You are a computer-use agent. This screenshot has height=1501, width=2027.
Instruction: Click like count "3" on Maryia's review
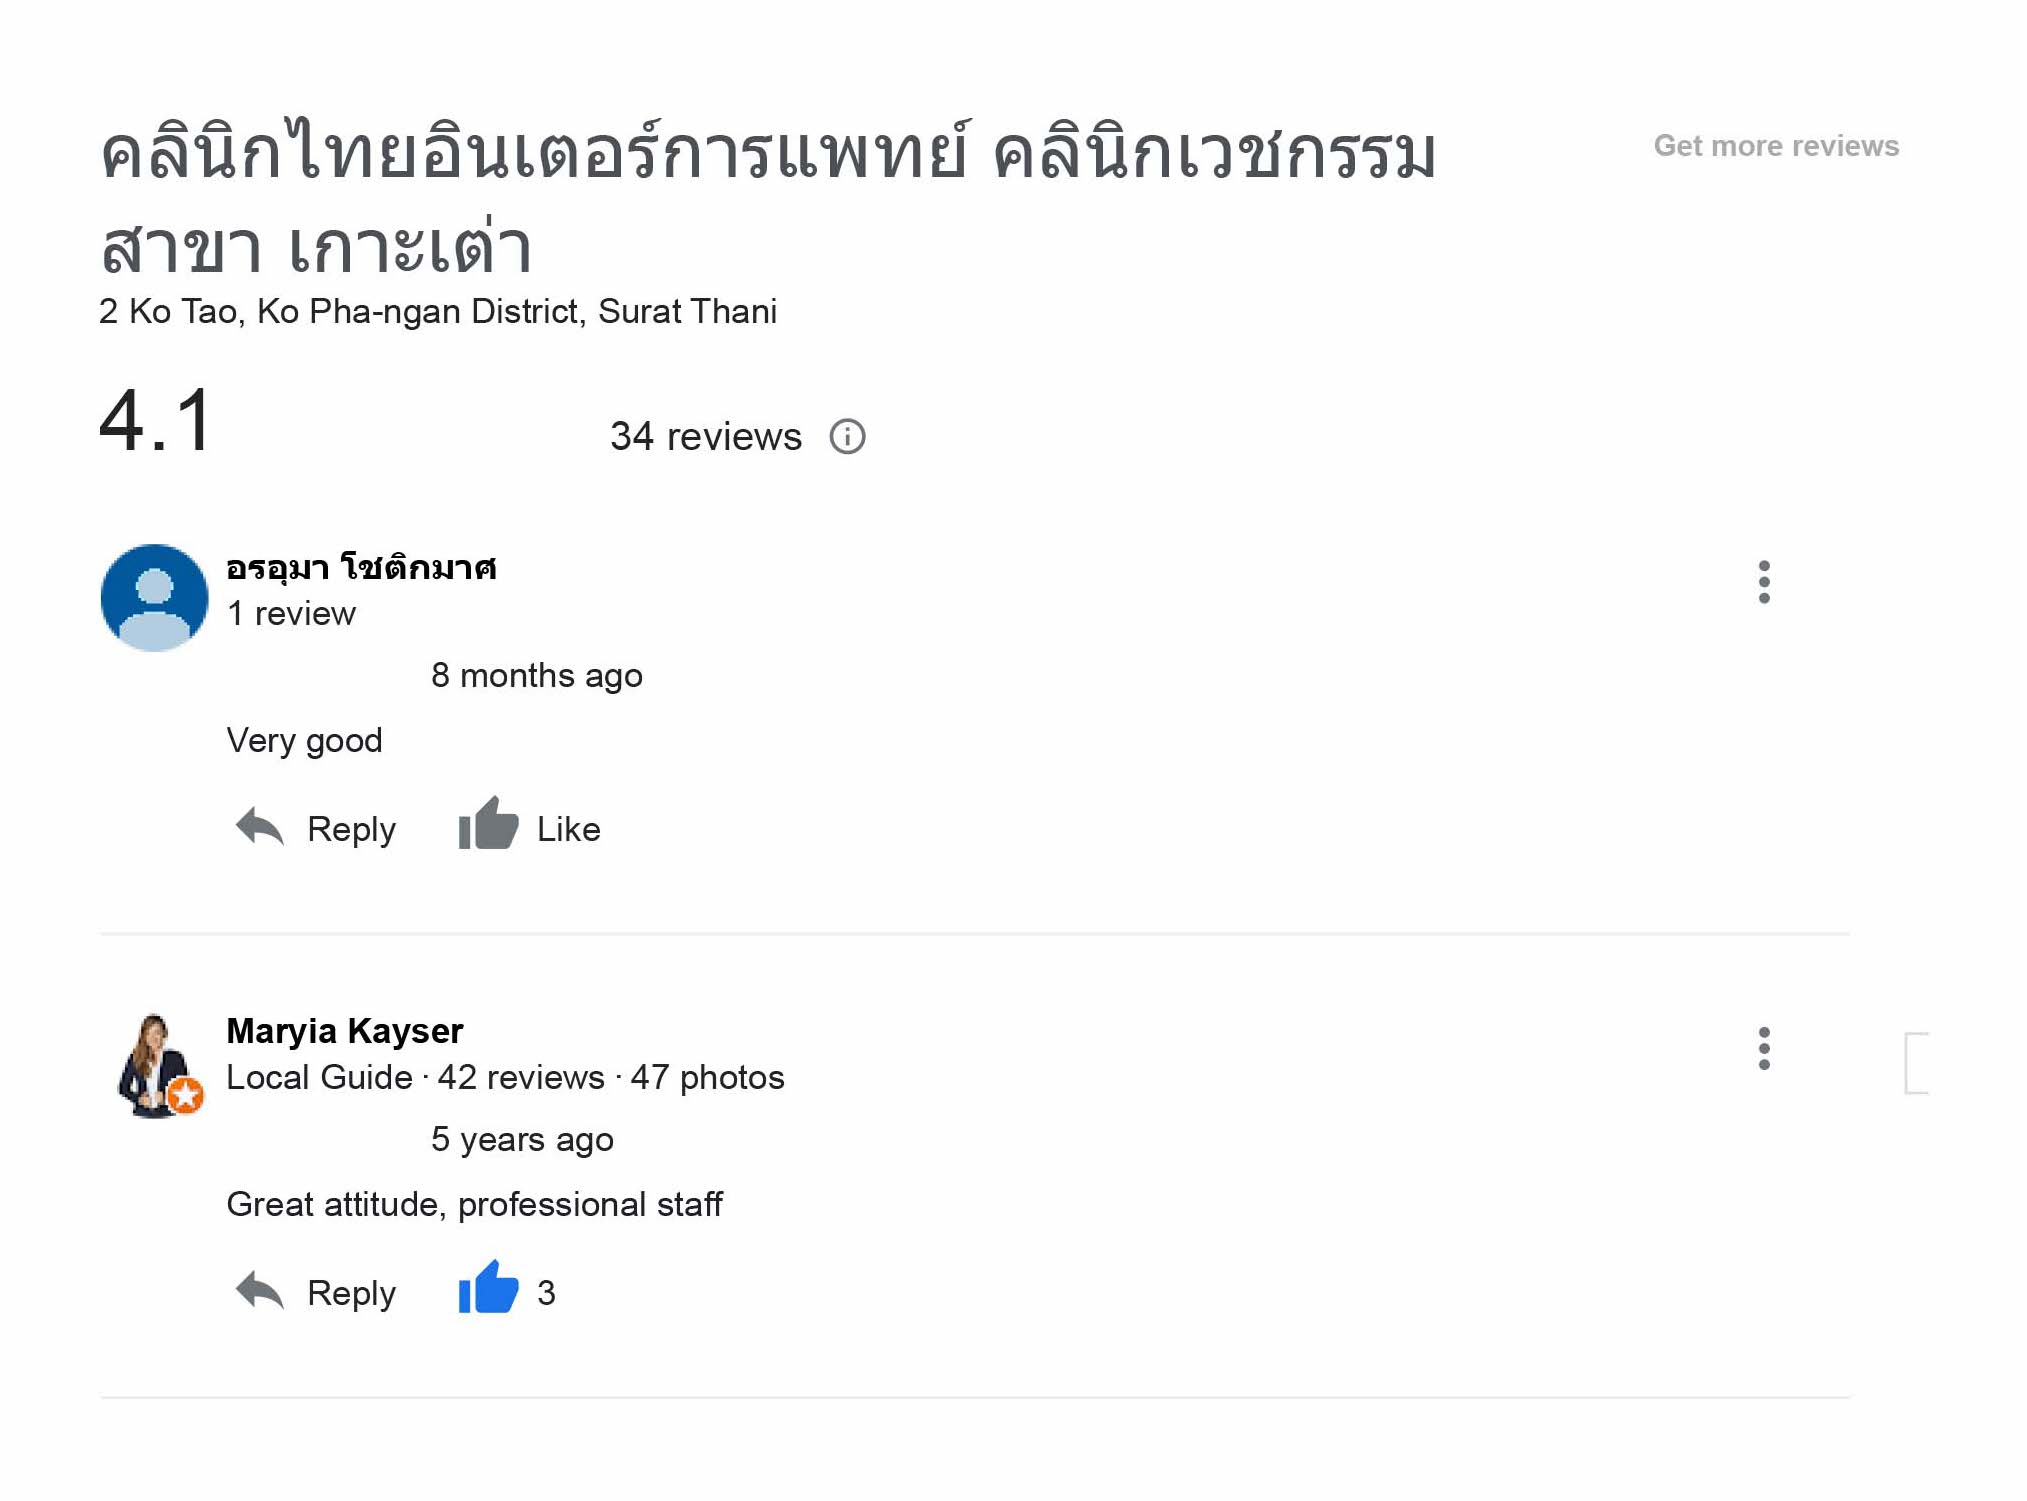[546, 1293]
